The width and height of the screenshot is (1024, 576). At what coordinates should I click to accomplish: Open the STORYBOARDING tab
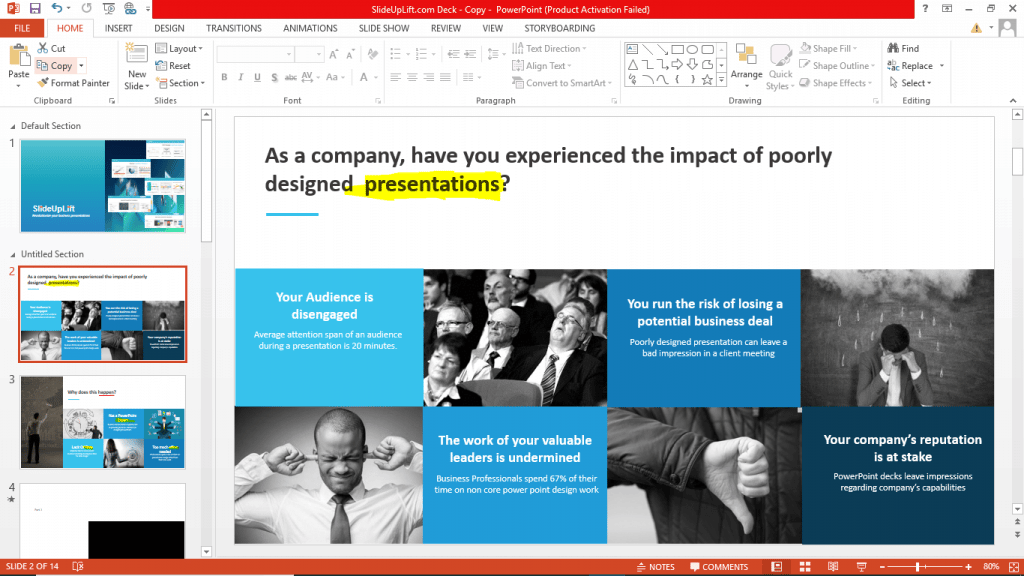559,27
